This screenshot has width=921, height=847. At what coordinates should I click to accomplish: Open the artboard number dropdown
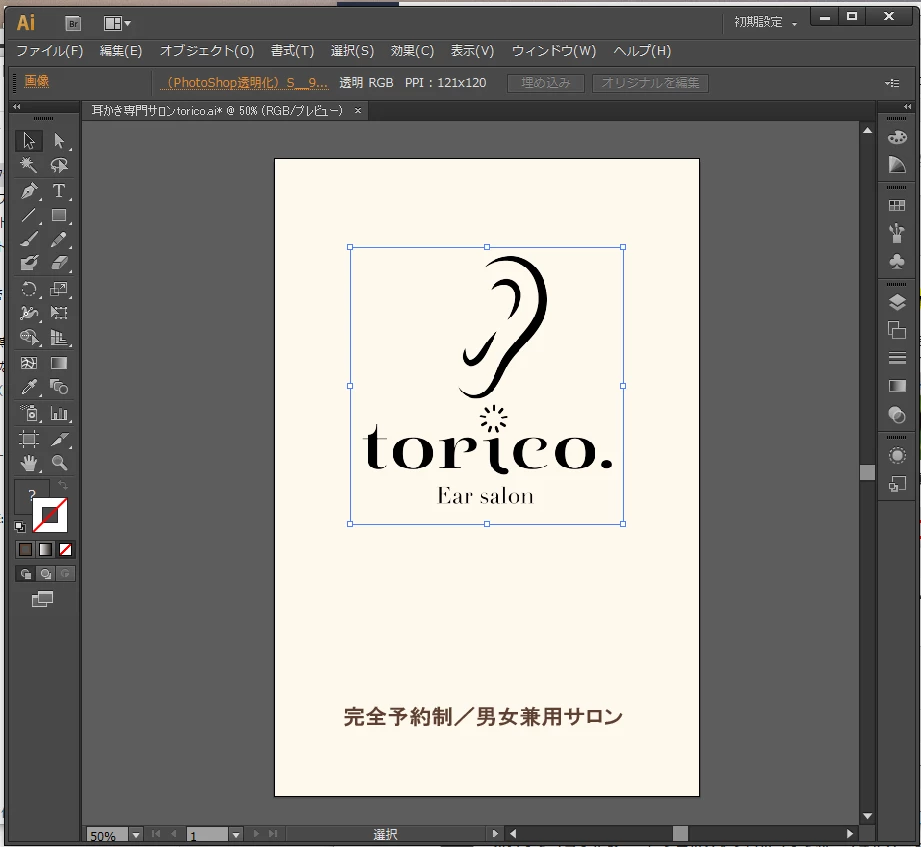[x=236, y=835]
